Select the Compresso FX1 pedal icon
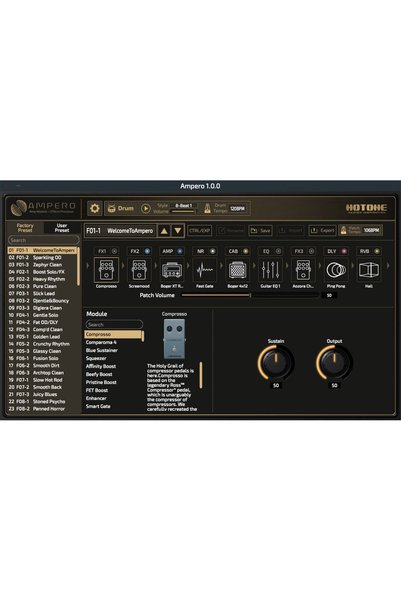Screen dimensions: 401x601 pos(106,270)
